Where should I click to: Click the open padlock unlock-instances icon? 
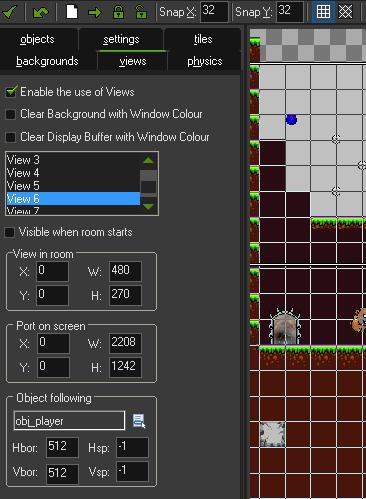[141, 12]
